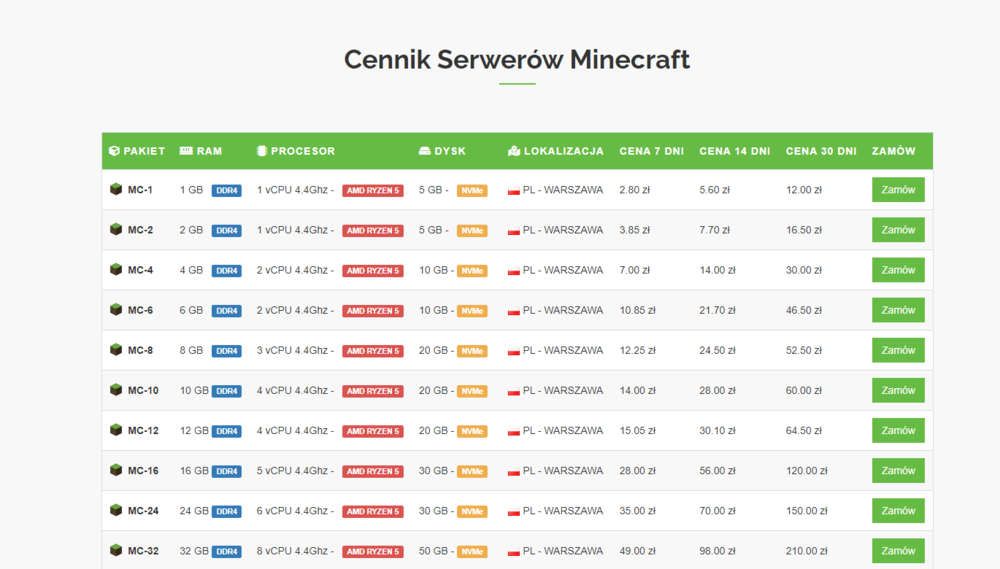
Task: Order the MC-4 package with Zamów
Action: coord(898,270)
